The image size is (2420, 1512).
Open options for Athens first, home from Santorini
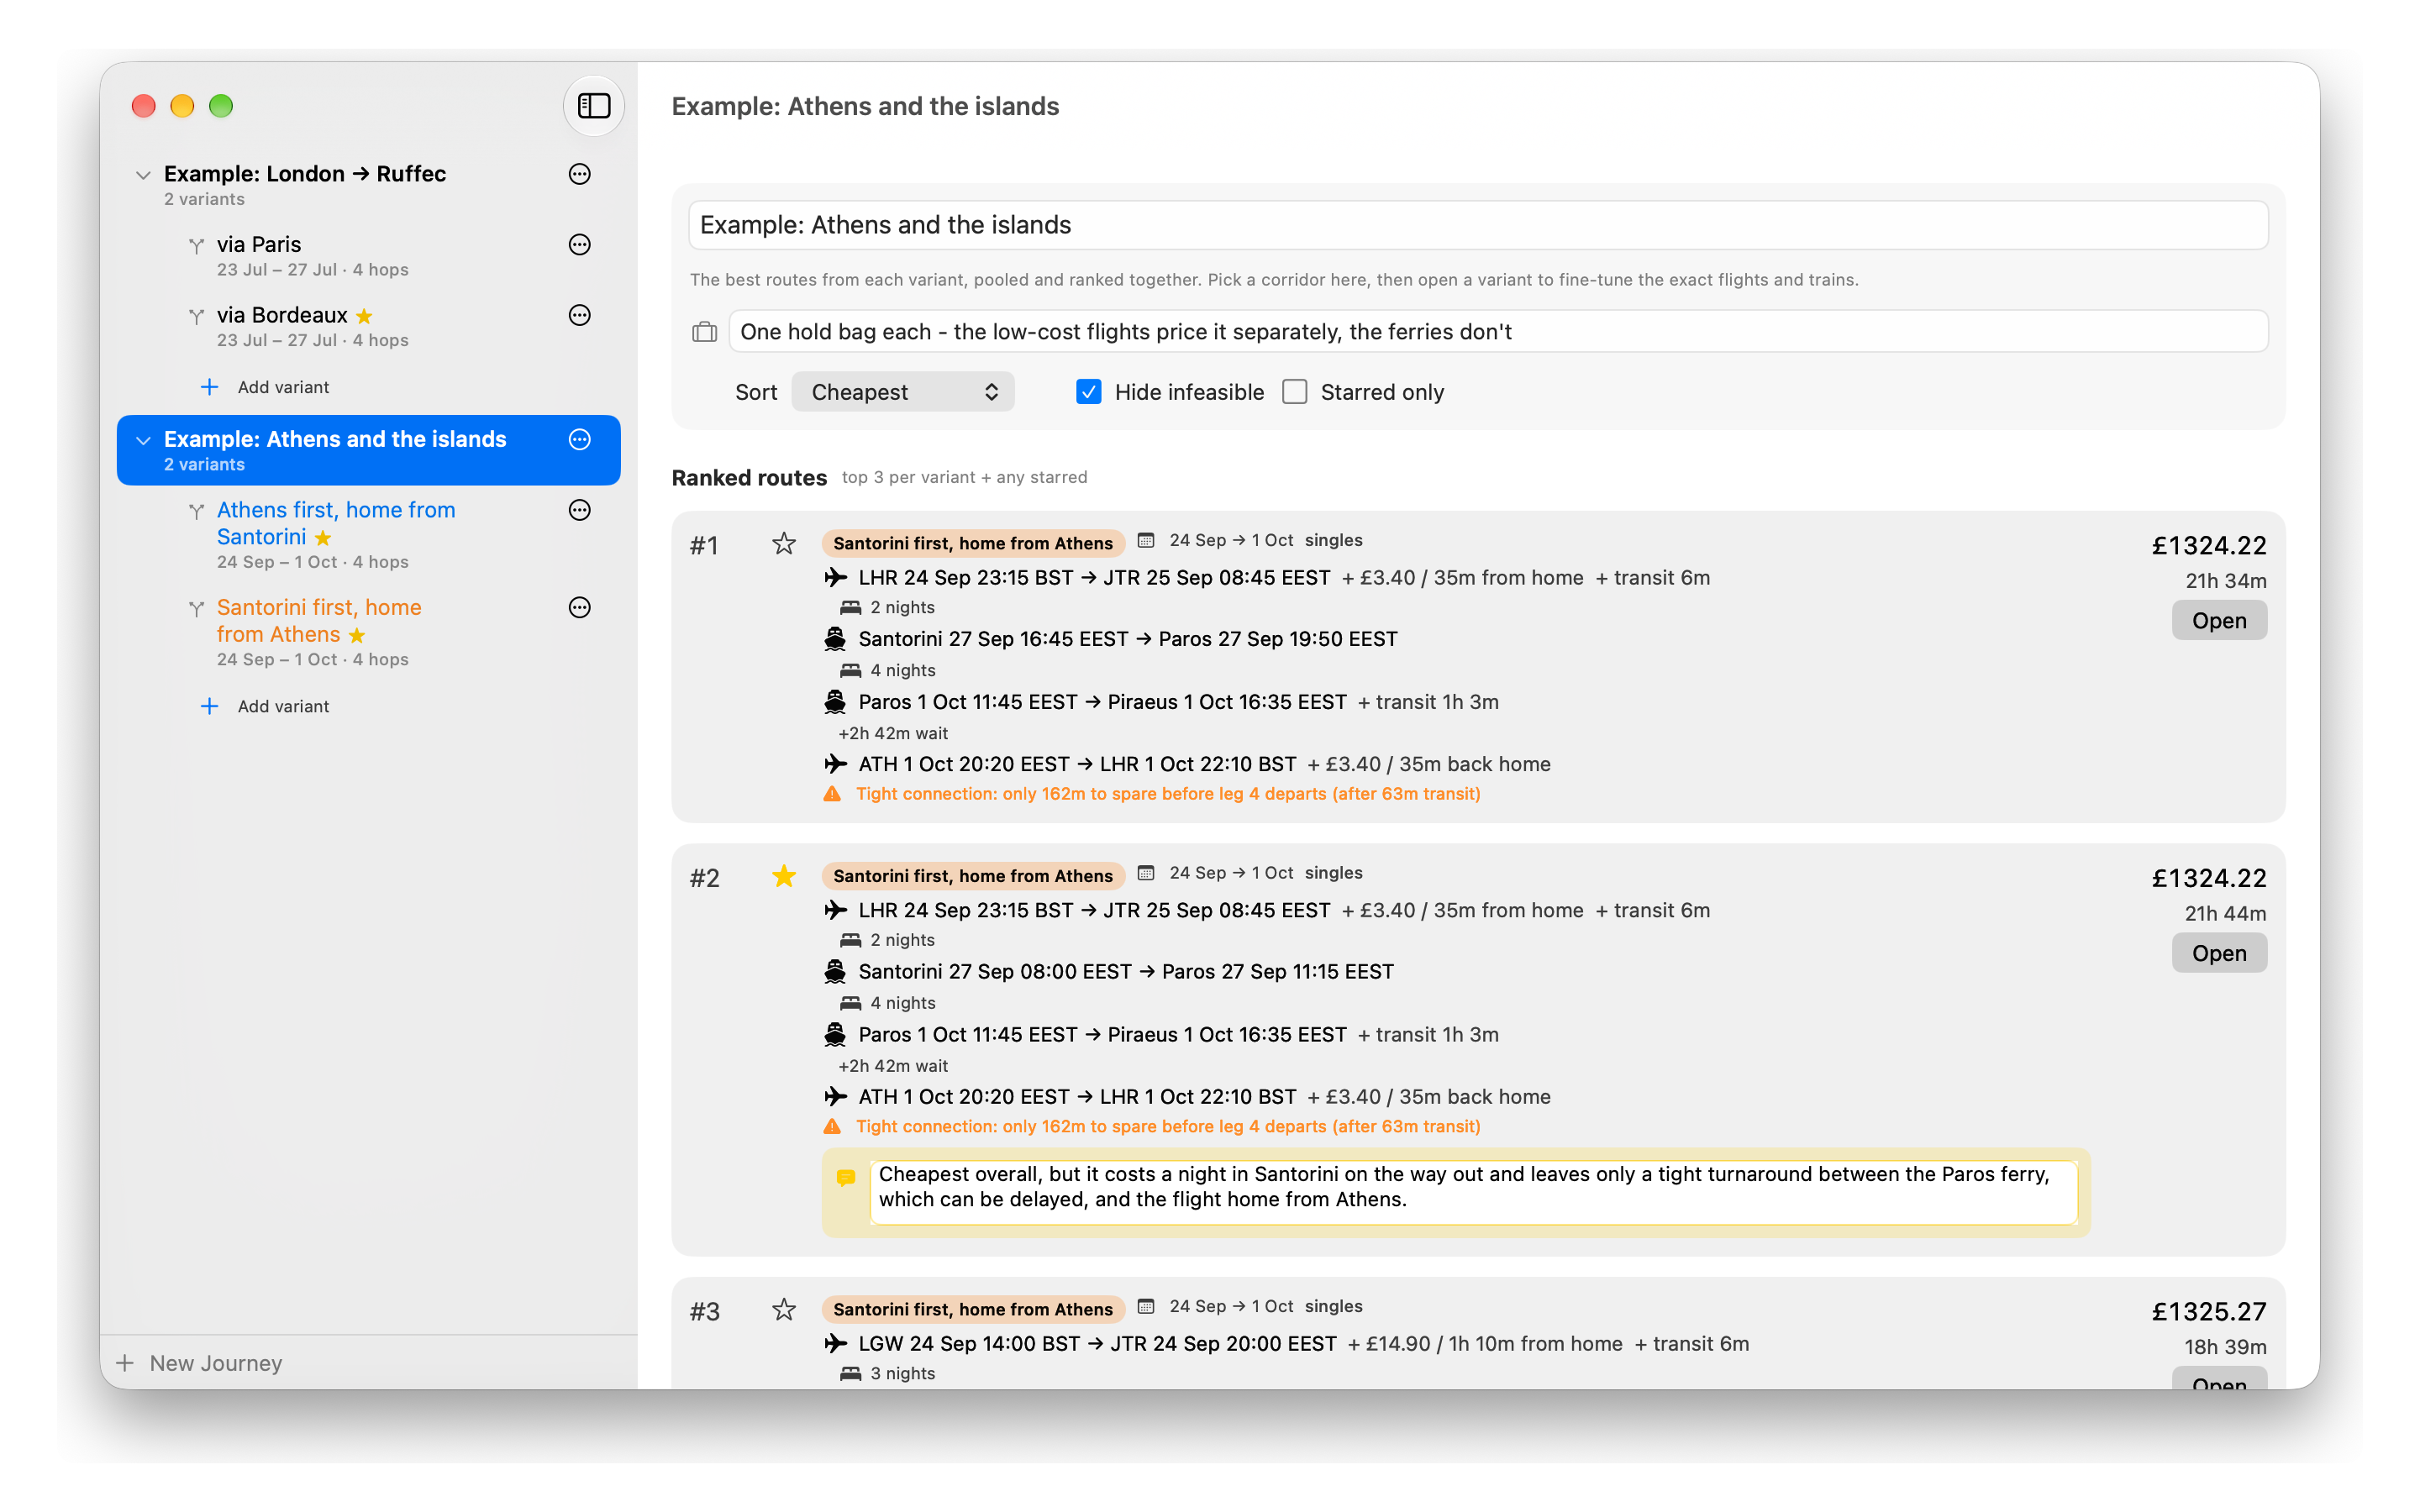tap(580, 511)
